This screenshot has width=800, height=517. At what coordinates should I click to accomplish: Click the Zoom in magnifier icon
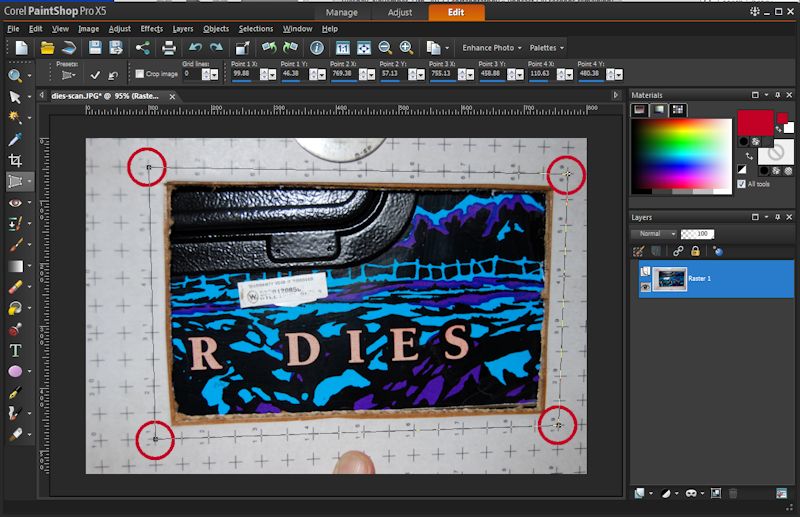[x=406, y=47]
